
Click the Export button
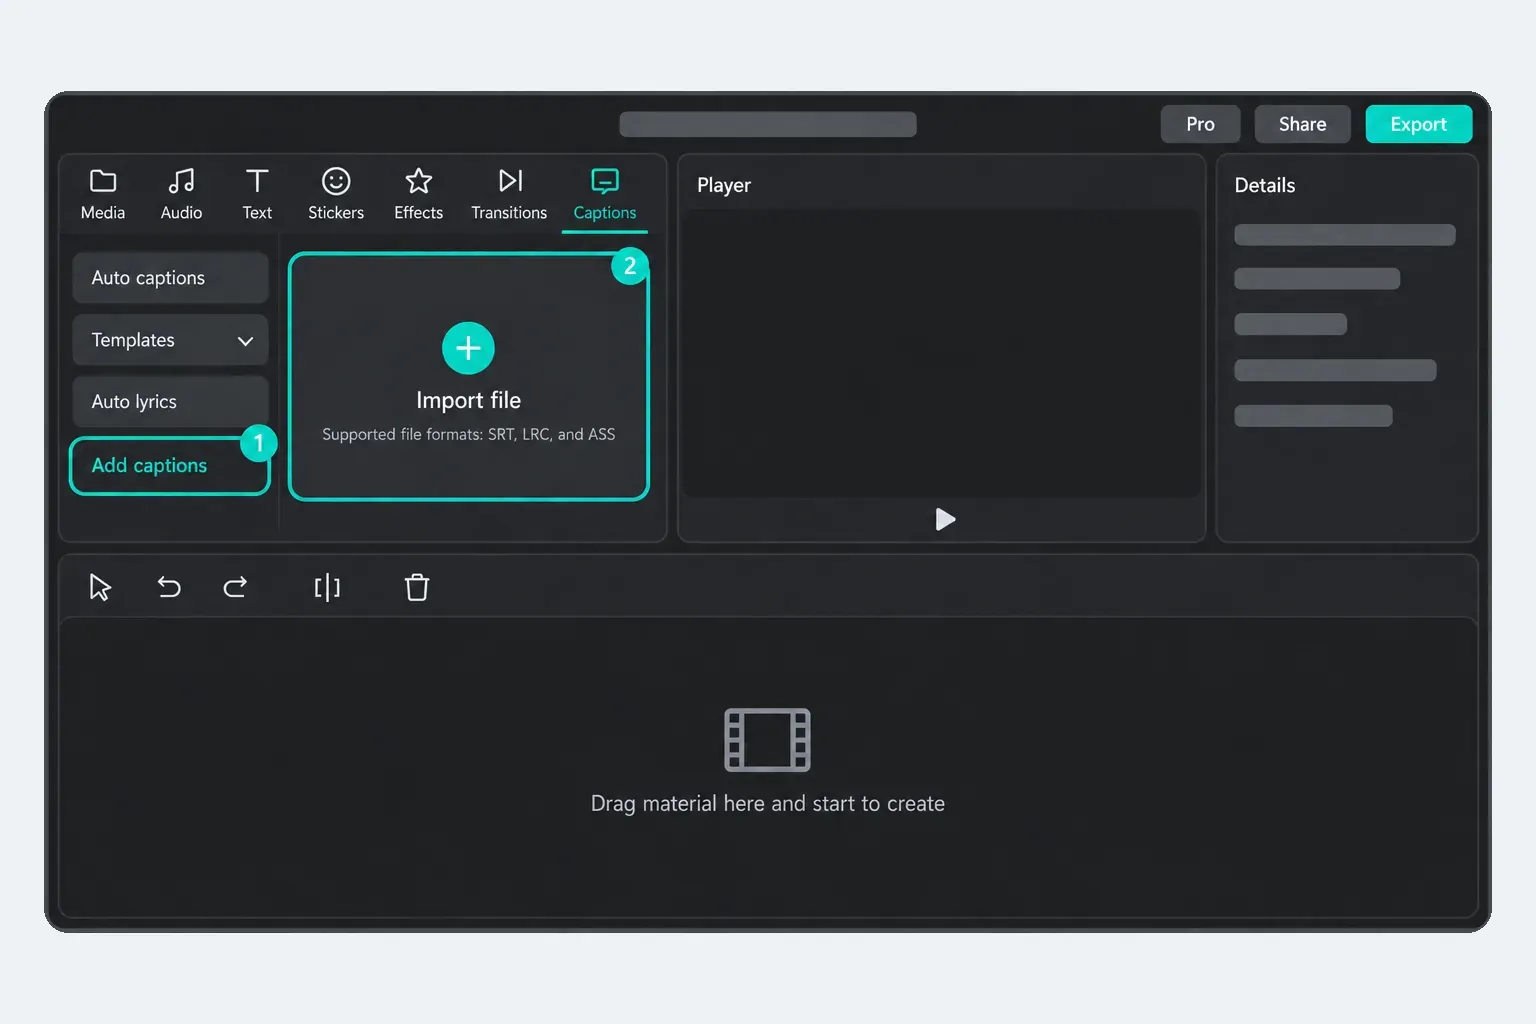tap(1418, 124)
